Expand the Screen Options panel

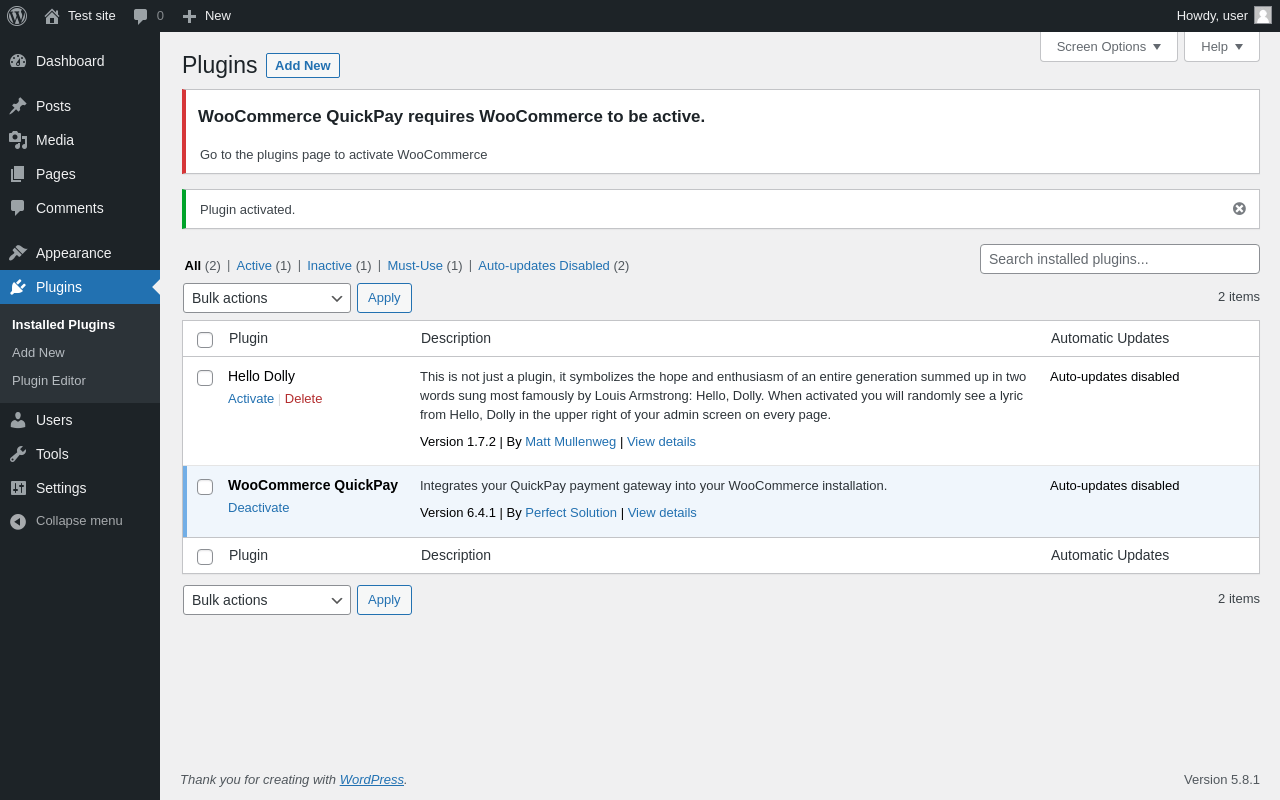[1108, 46]
